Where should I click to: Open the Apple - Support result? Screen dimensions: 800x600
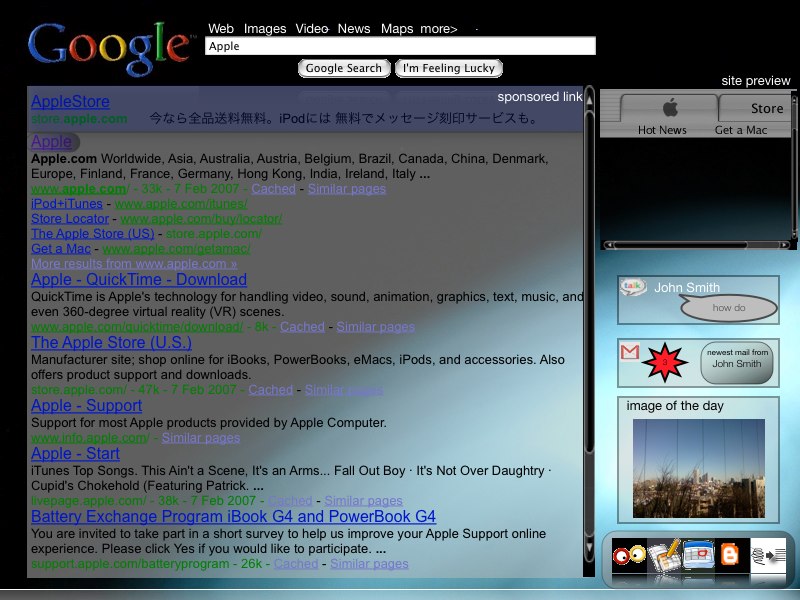coord(86,406)
